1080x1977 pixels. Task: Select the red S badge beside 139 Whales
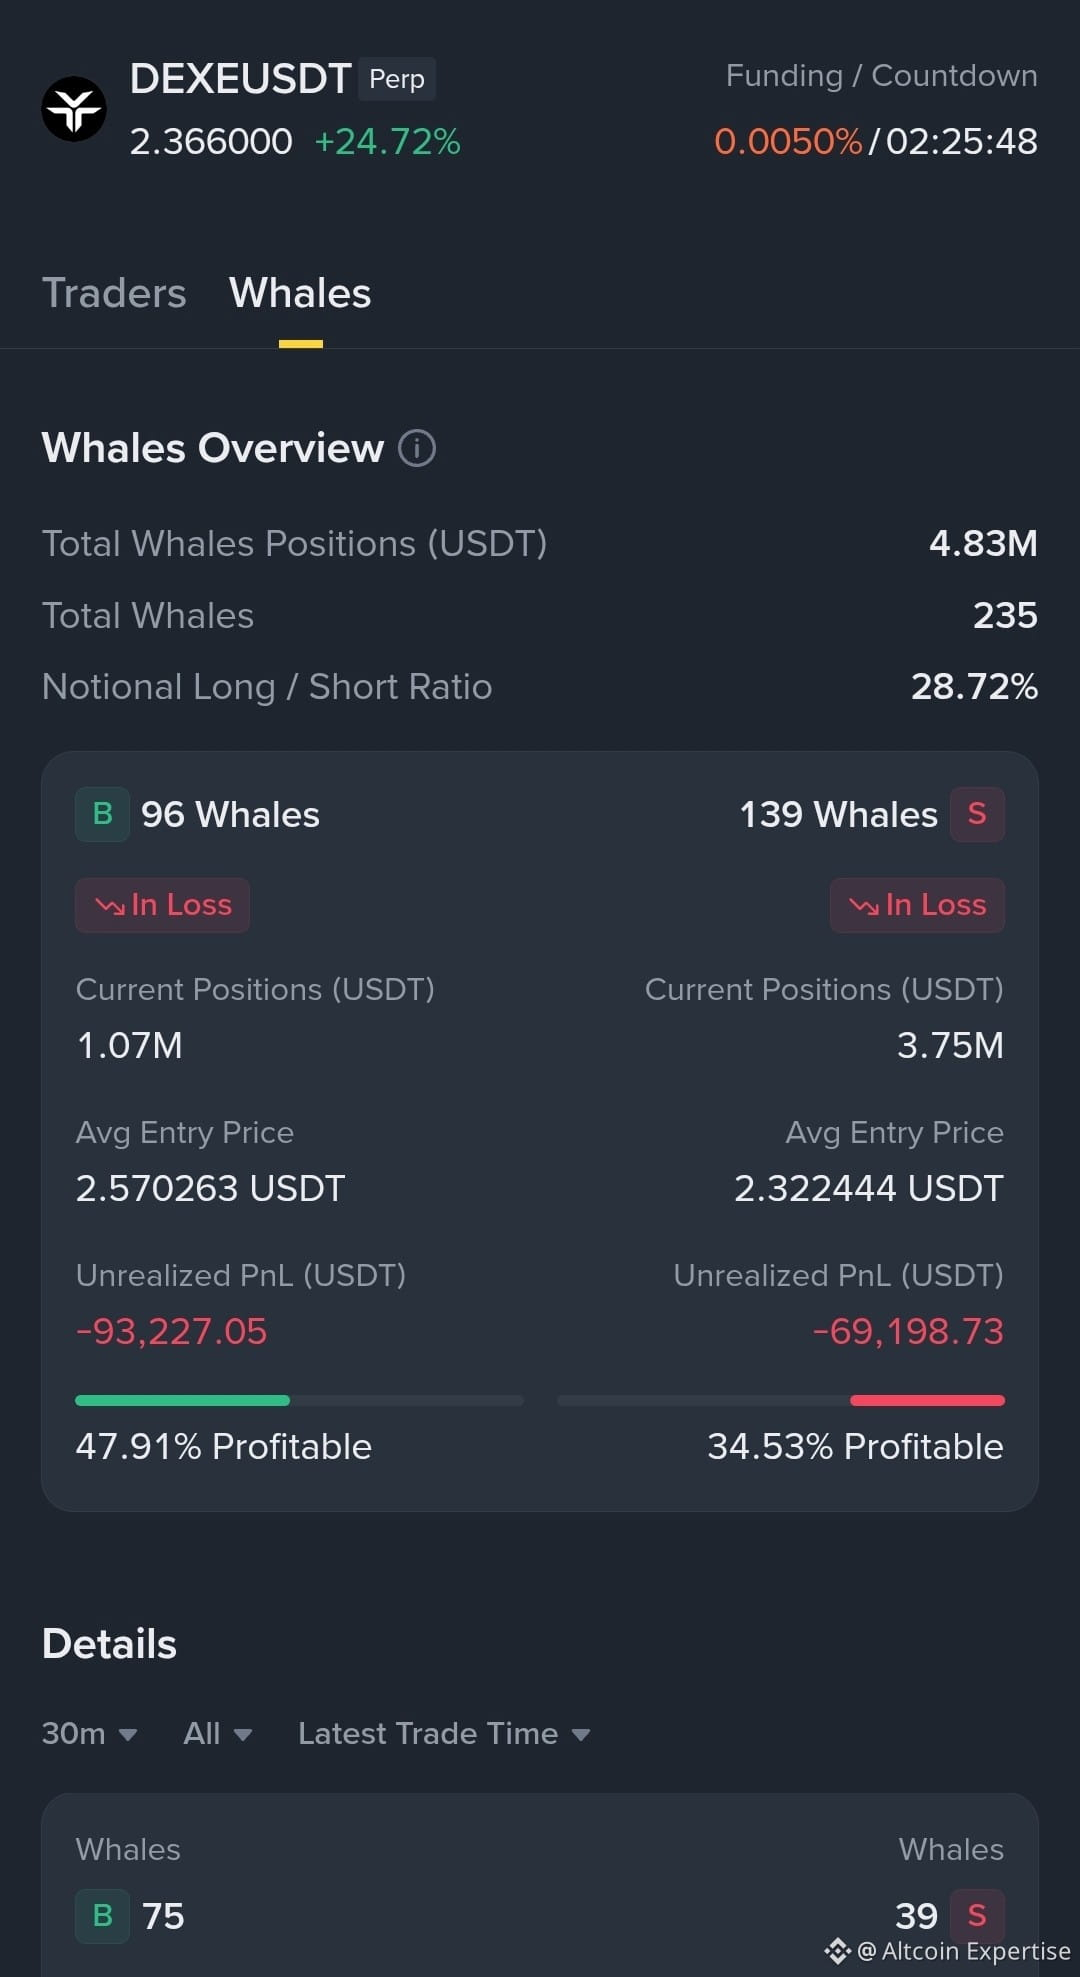(977, 814)
